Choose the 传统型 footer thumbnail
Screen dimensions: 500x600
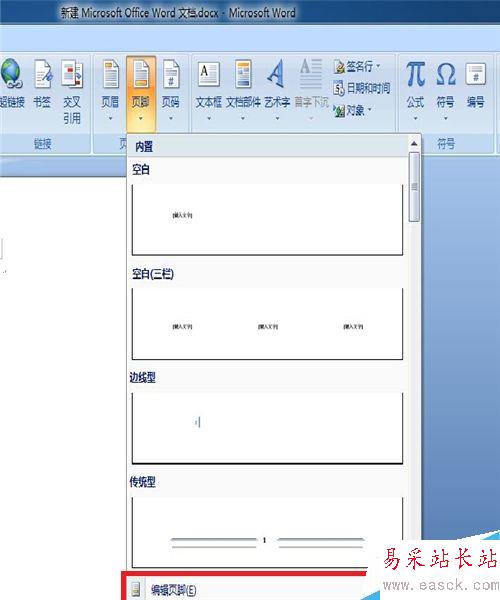click(x=267, y=532)
